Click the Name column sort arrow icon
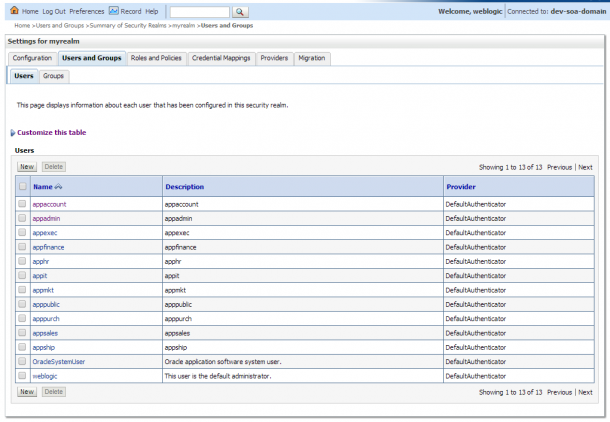Image resolution: width=610 pixels, height=422 pixels. coord(58,187)
